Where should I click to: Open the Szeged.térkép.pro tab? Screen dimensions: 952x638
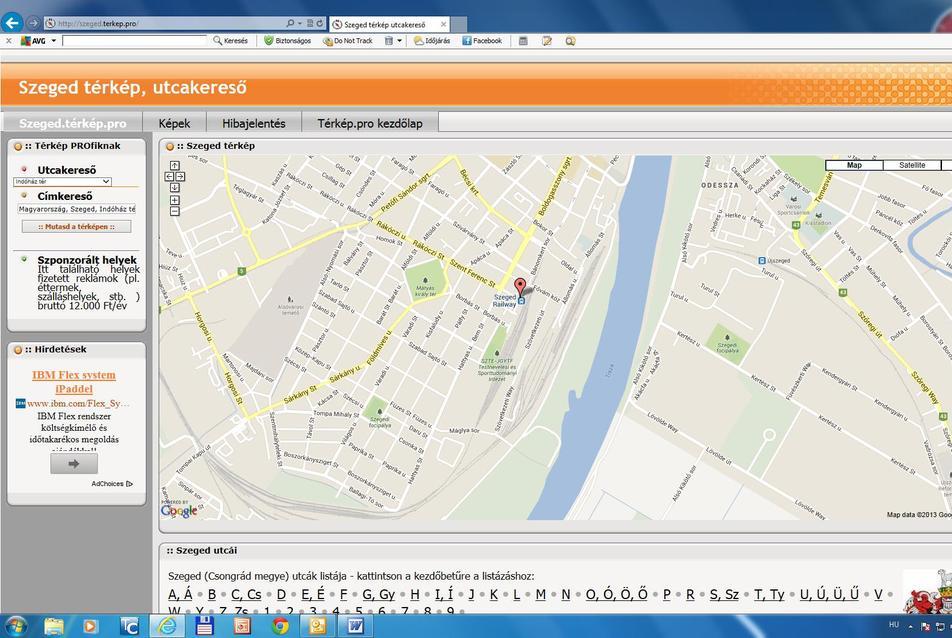(x=73, y=123)
